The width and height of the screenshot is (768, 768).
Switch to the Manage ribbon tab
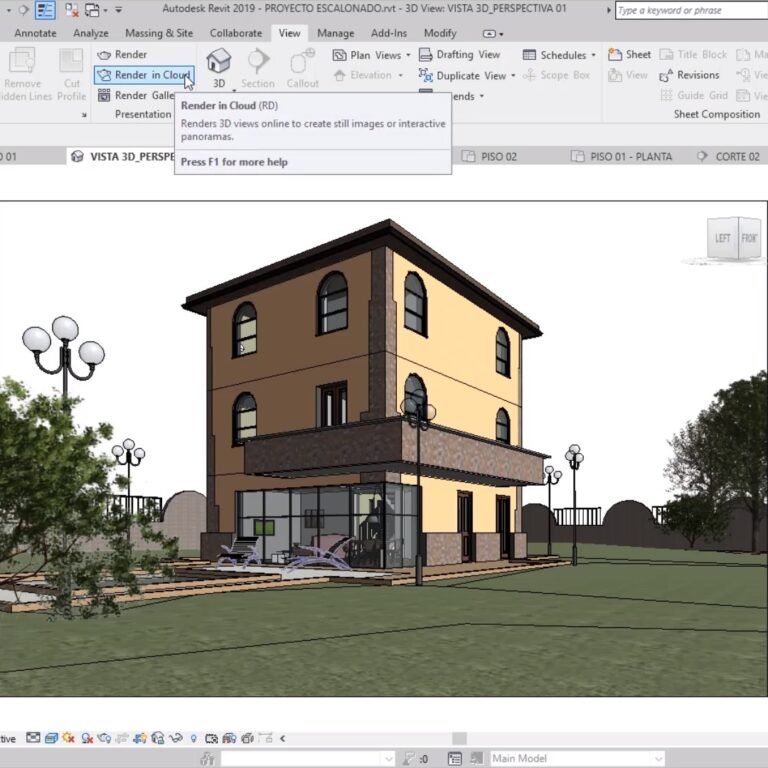(x=335, y=33)
